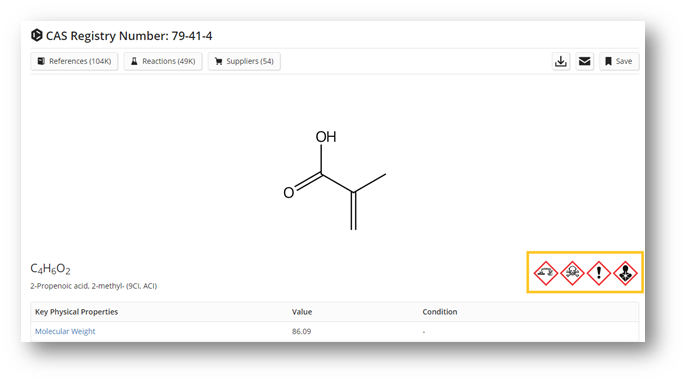This screenshot has height=384, width=687.
Task: Click the email envelope icon button
Action: (584, 61)
